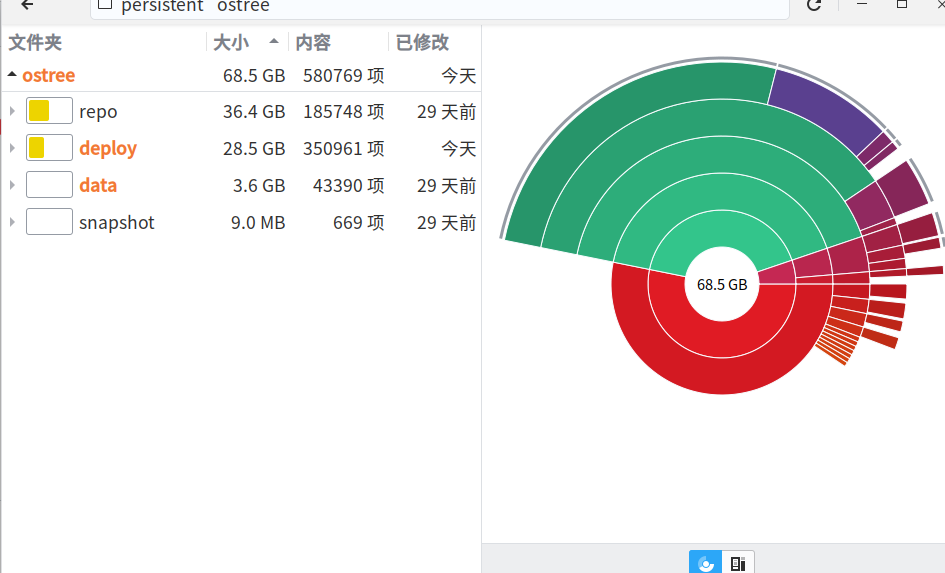Click the 350961 项 item count
The image size is (945, 573).
point(344,148)
